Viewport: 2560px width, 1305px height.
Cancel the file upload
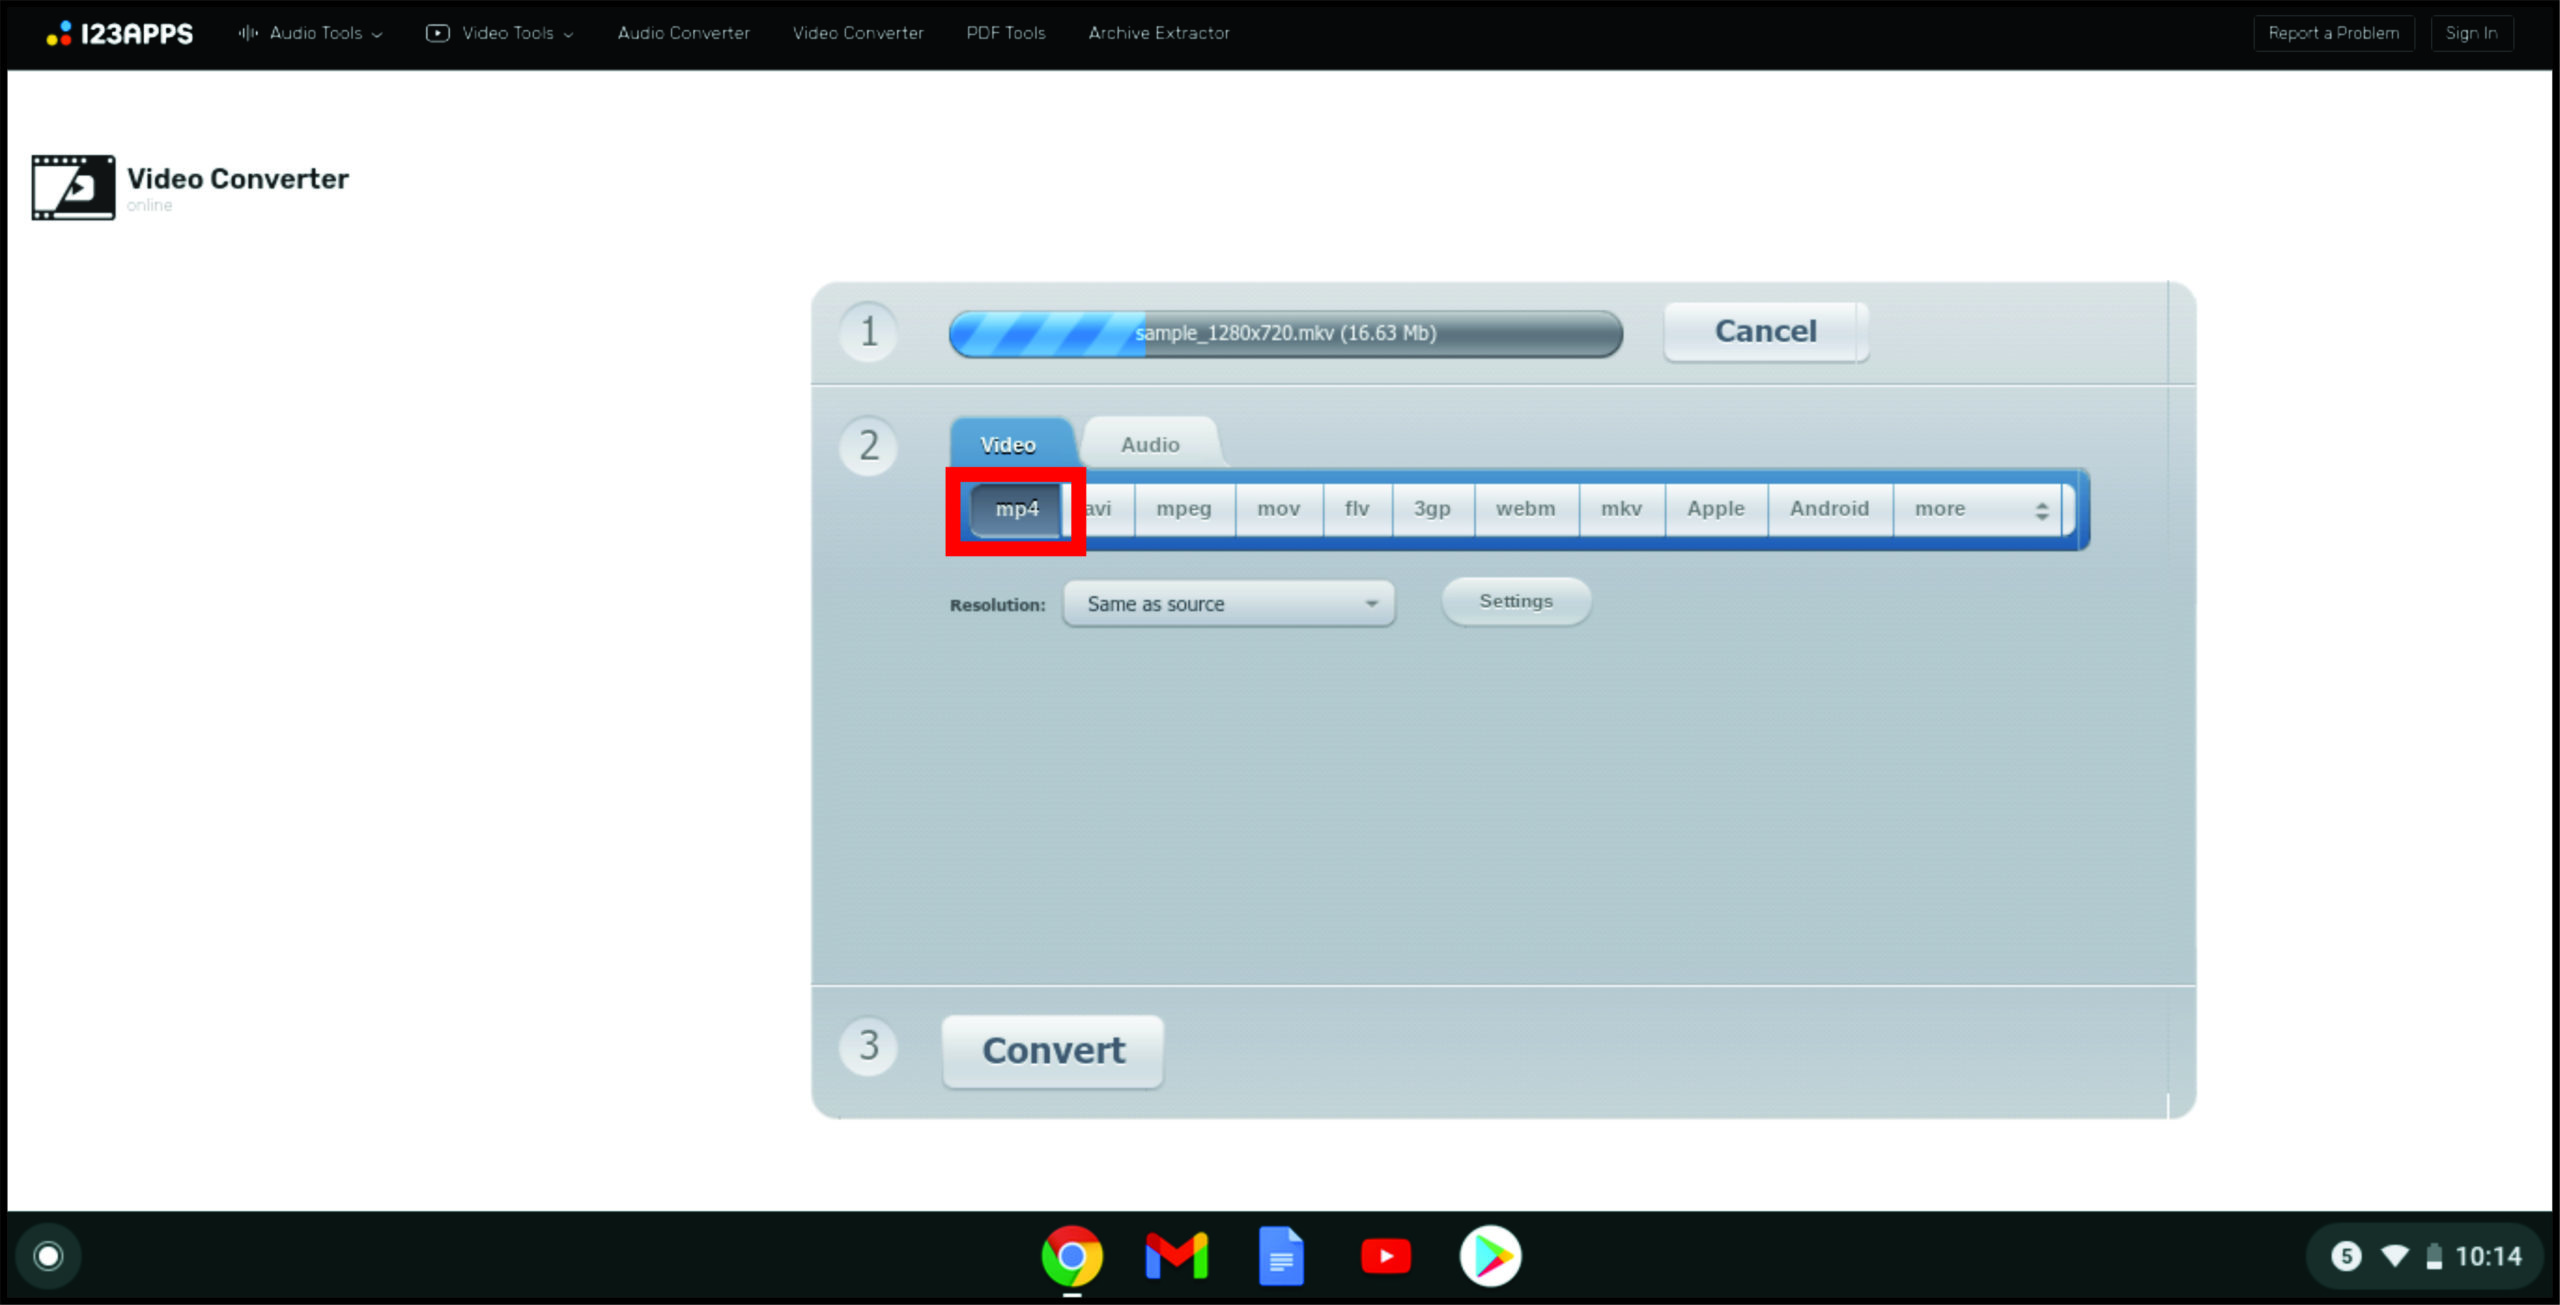pyautogui.click(x=1765, y=331)
